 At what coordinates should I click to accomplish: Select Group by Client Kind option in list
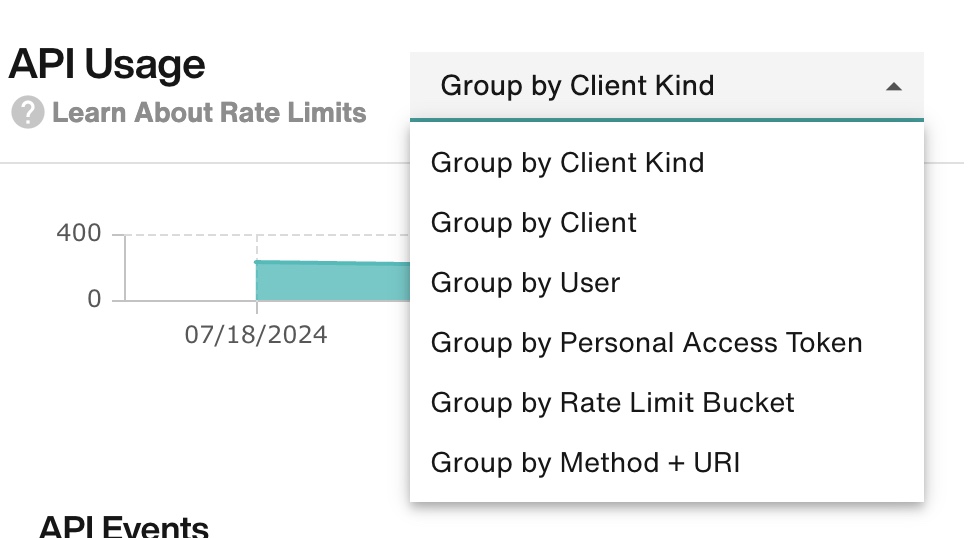pos(667,163)
